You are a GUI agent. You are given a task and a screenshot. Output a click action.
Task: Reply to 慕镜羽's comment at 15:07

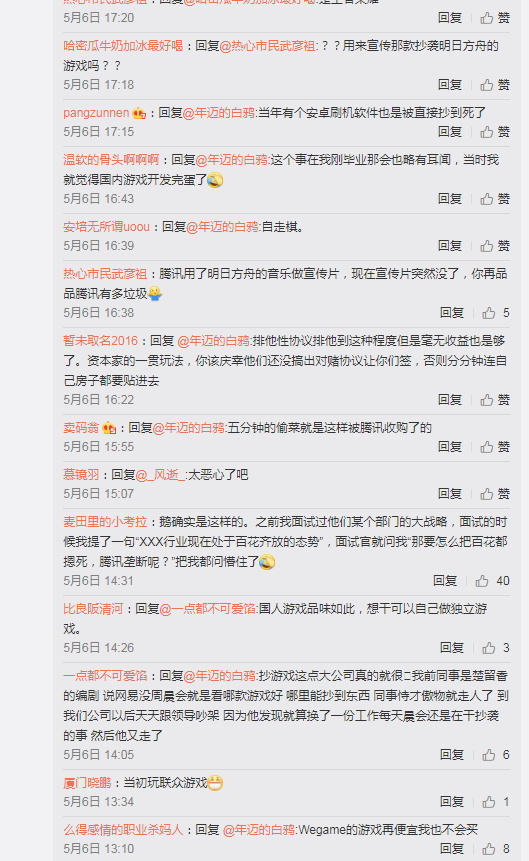(450, 493)
